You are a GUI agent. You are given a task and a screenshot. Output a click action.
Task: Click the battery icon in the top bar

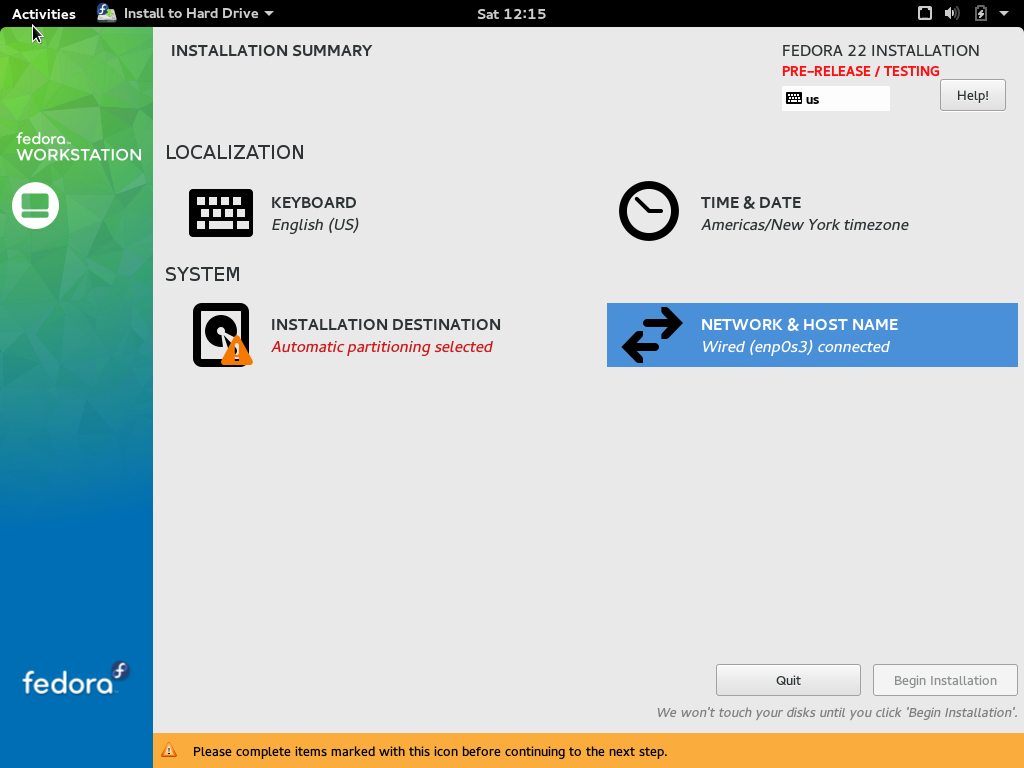point(981,13)
